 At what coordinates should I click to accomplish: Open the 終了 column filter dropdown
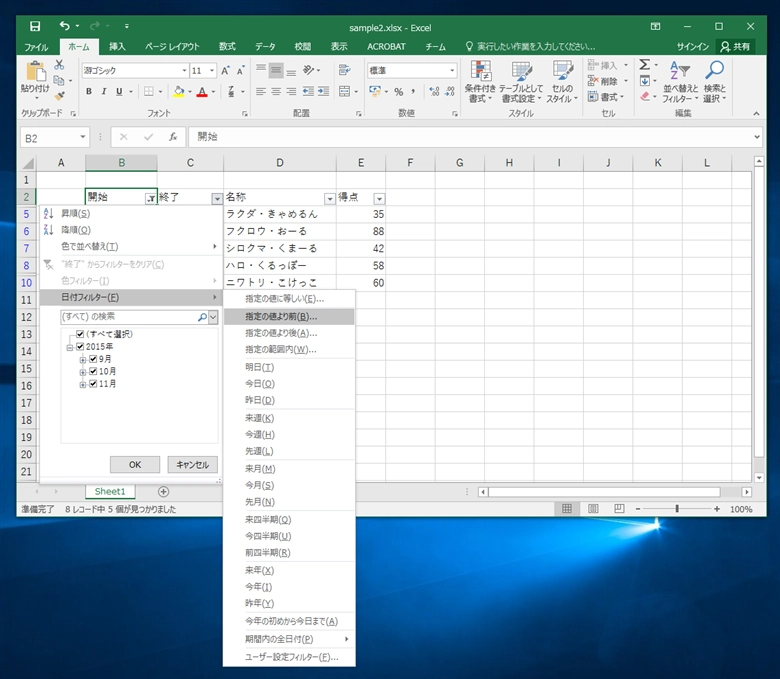click(217, 198)
